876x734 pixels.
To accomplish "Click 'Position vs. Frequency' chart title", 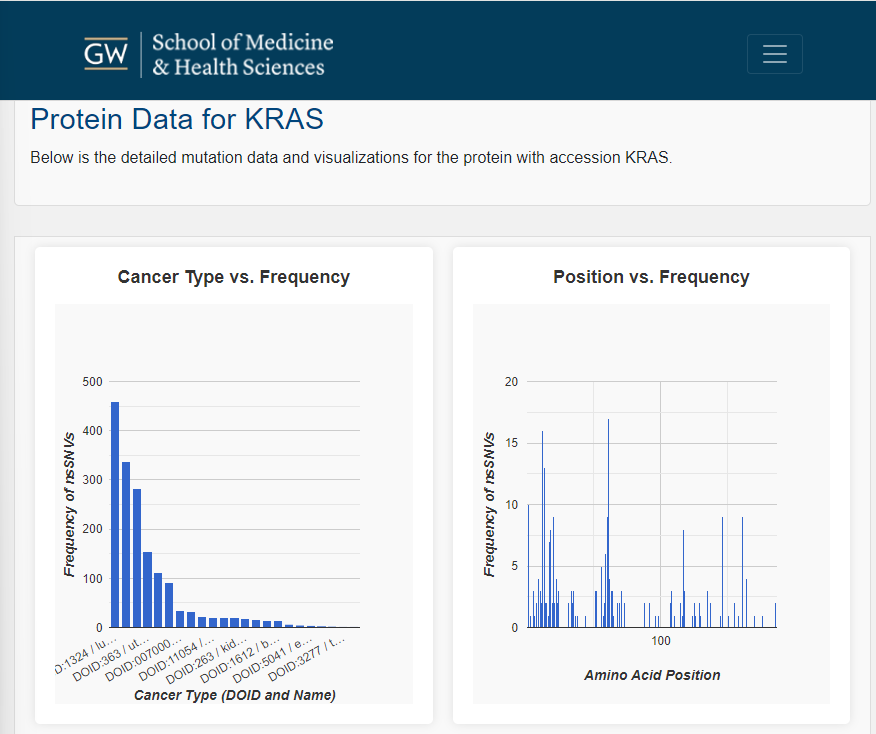I will click(651, 277).
